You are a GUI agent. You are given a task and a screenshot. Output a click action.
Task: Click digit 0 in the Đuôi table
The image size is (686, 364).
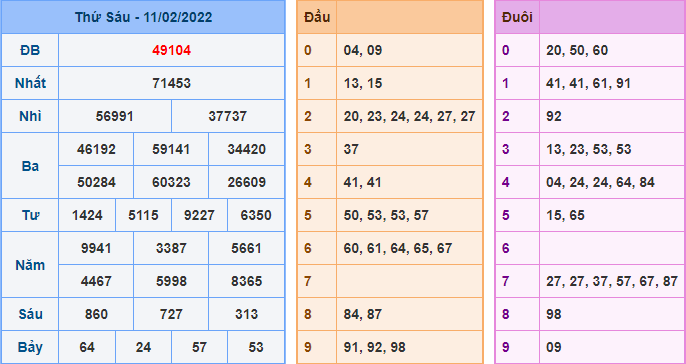point(506,50)
